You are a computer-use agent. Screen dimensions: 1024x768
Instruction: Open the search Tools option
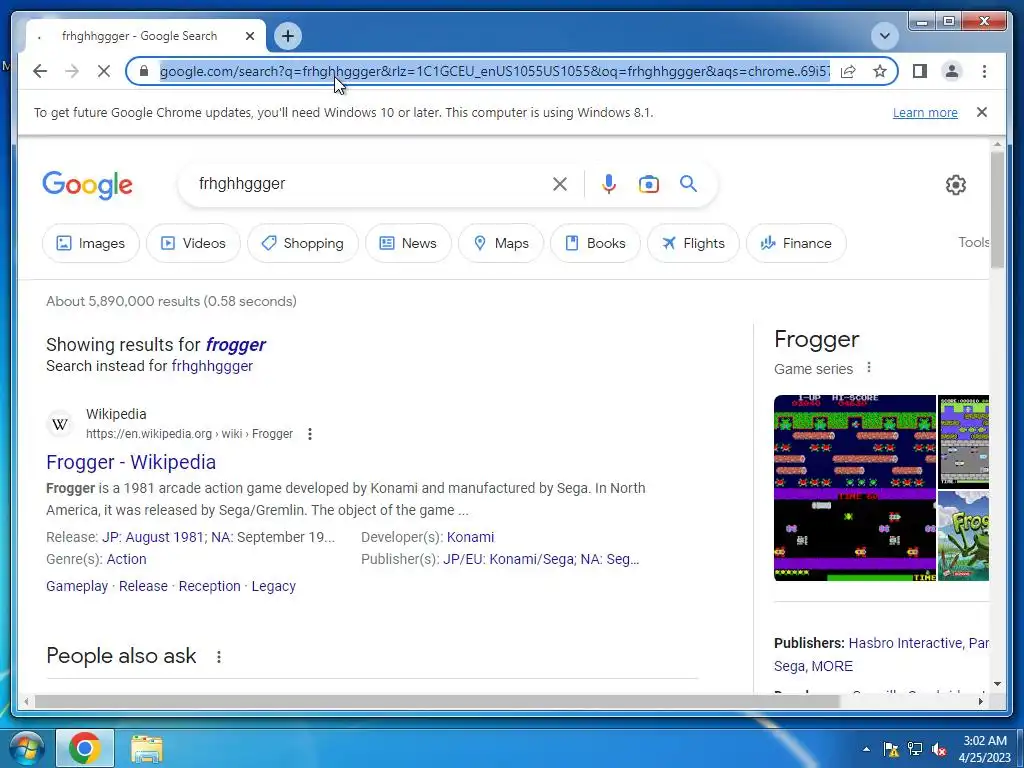973,242
